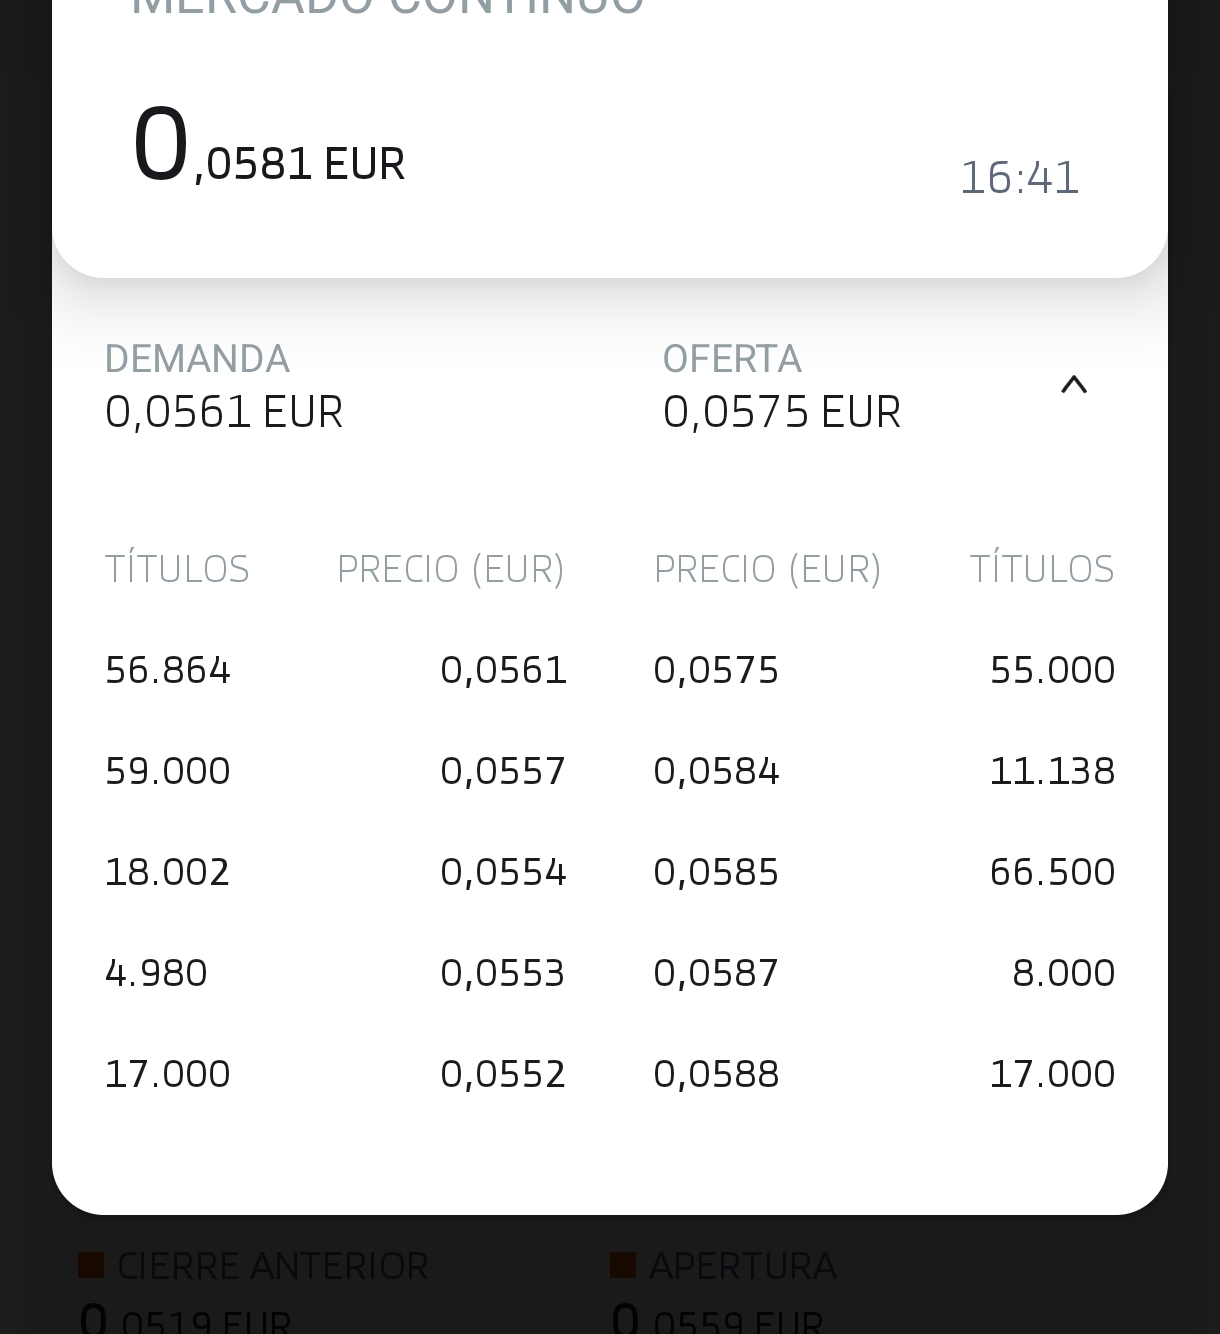The image size is (1220, 1334).
Task: Tap the DEMANDA 0,0561 EUR value
Action: tap(224, 412)
